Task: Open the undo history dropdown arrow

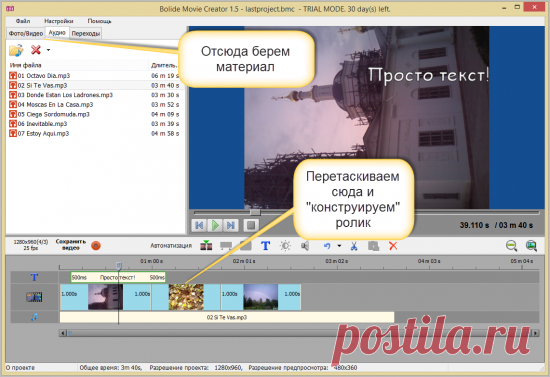Action: 339,246
